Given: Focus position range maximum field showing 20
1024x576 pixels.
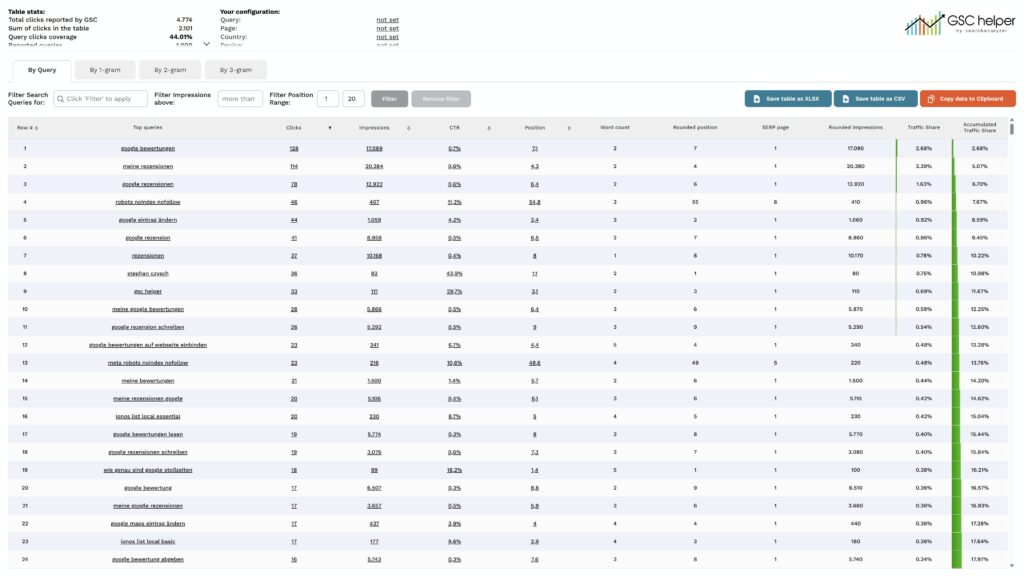Looking at the screenshot, I should pyautogui.click(x=353, y=99).
